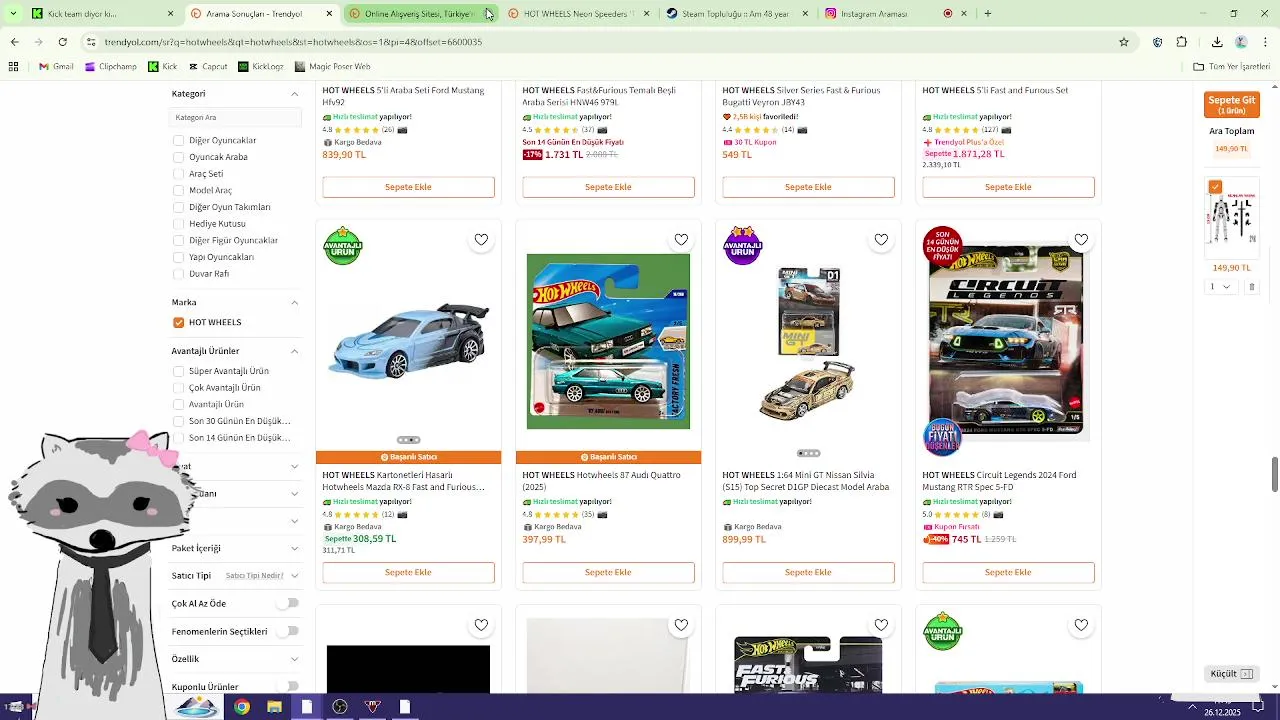Go to cart with Sepete Git button
Viewport: 1280px width, 720px height.
pyautogui.click(x=1231, y=104)
